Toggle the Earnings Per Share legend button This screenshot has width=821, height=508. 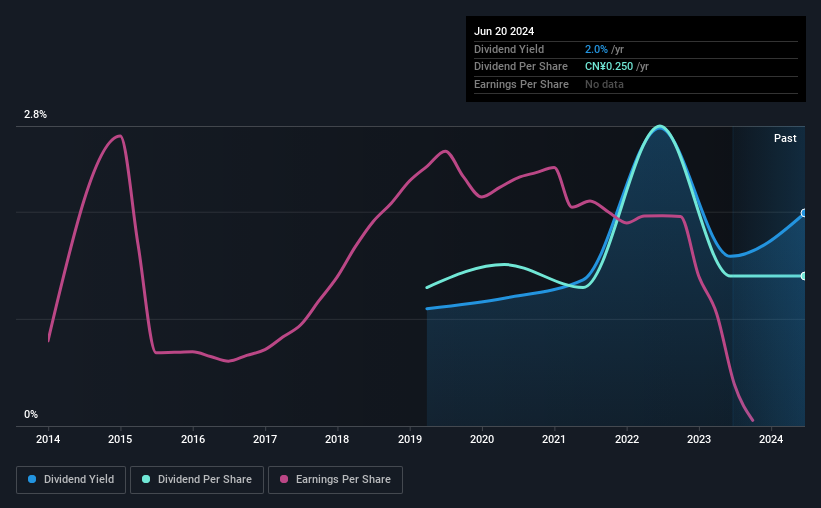tap(335, 480)
